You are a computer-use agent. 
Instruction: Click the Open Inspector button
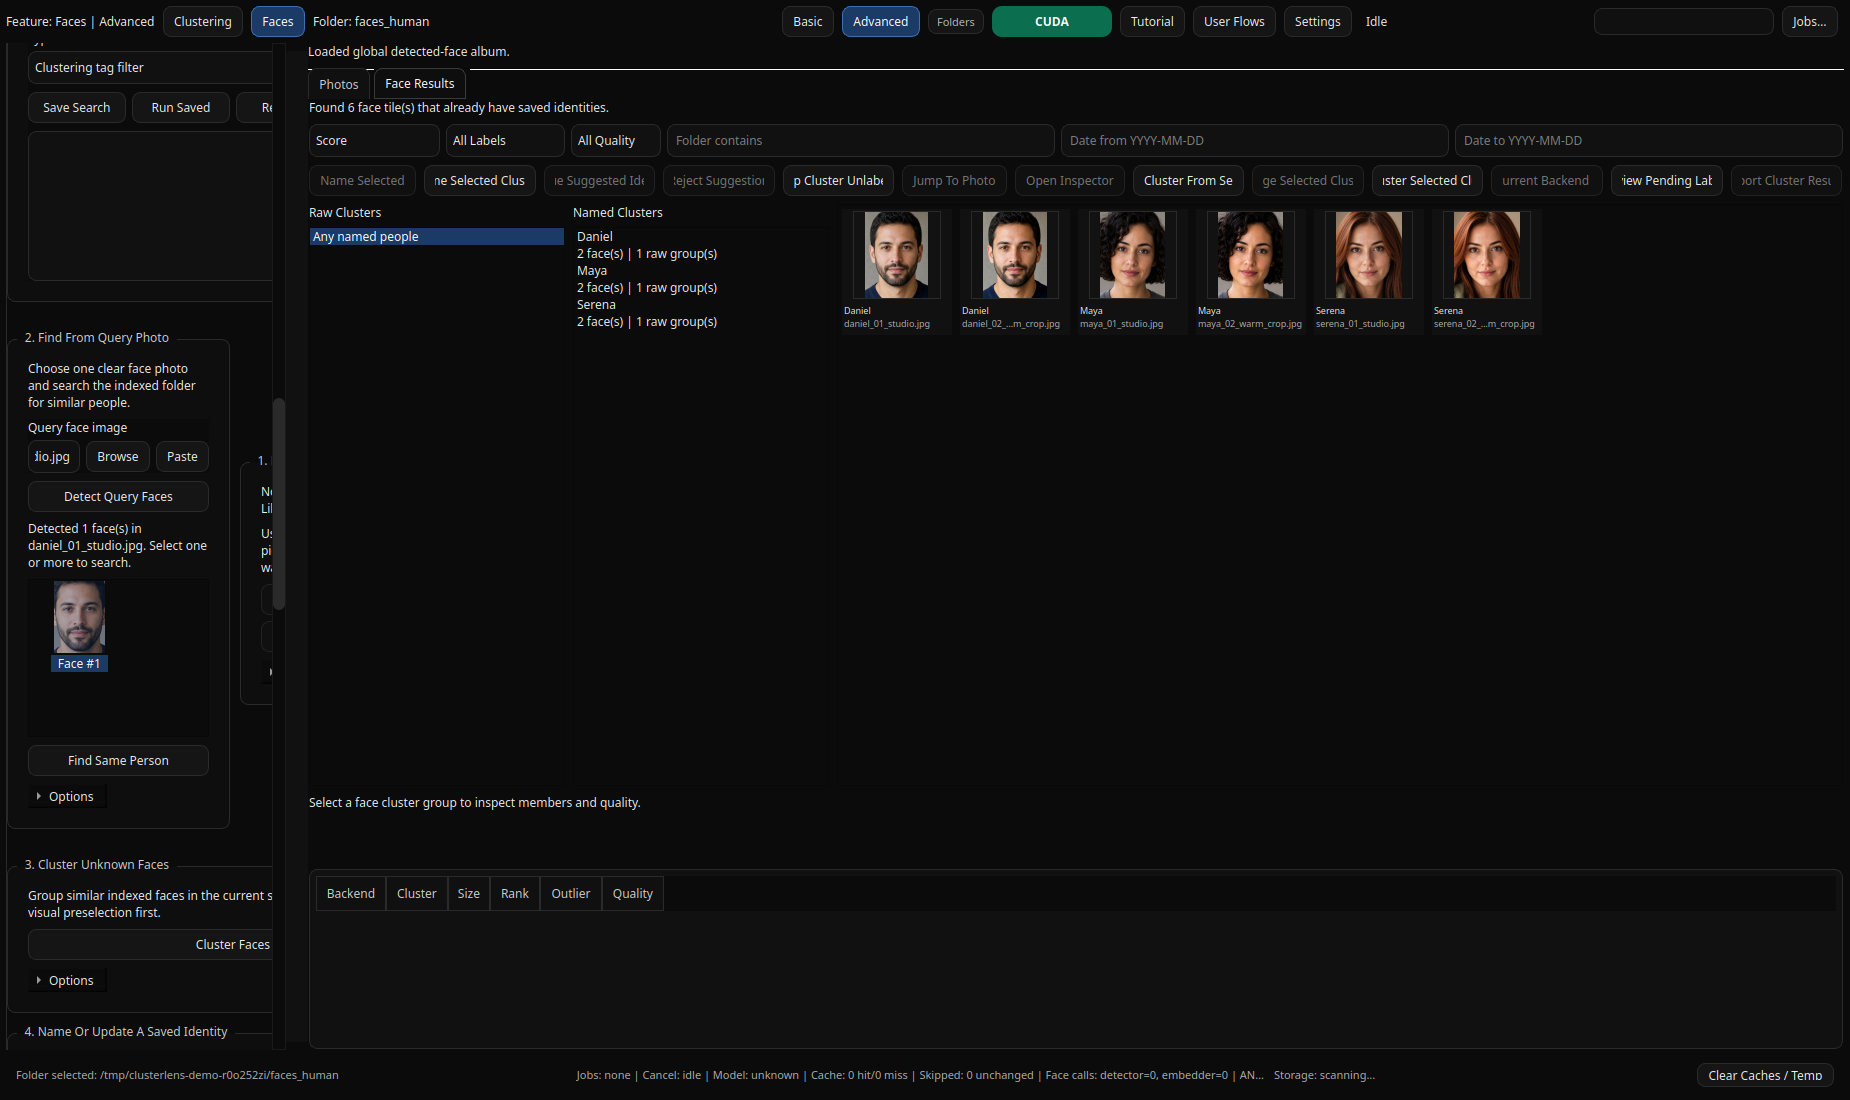(1069, 181)
